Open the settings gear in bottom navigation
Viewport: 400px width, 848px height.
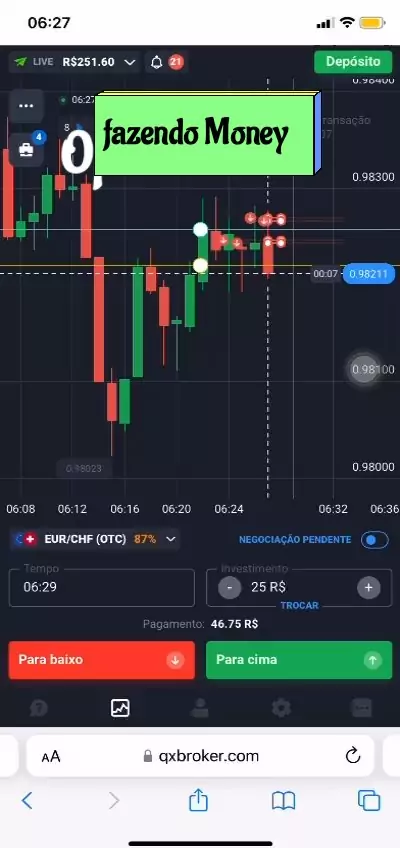point(281,707)
